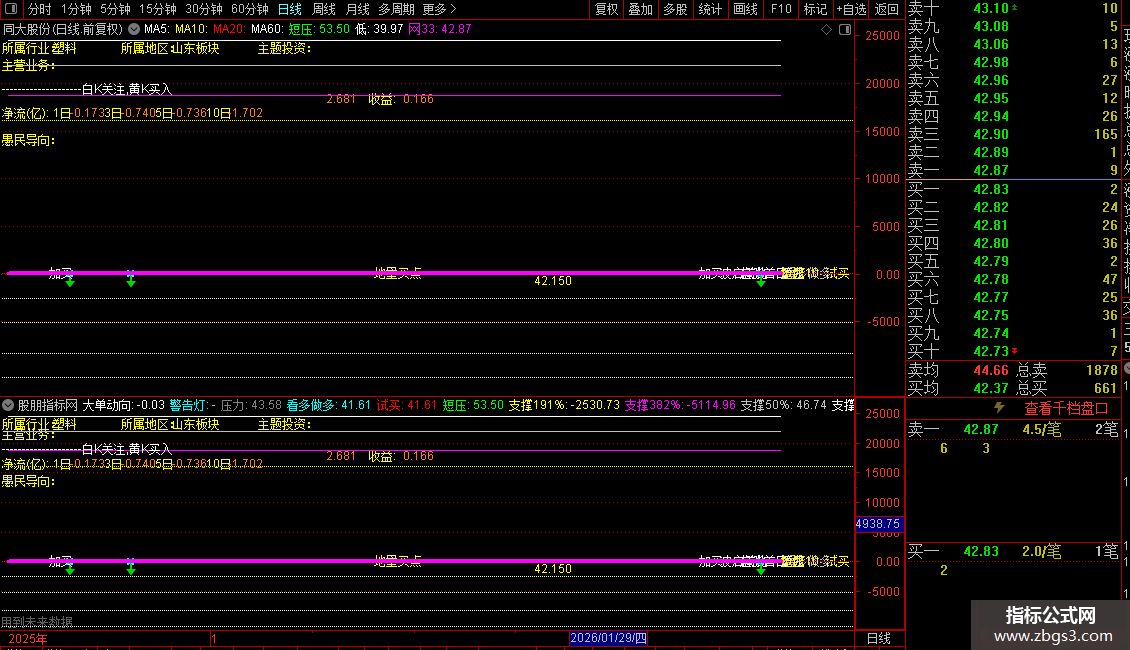Click the 卖均 44.66 average value
Screen dimensions: 1130x650
991,370
